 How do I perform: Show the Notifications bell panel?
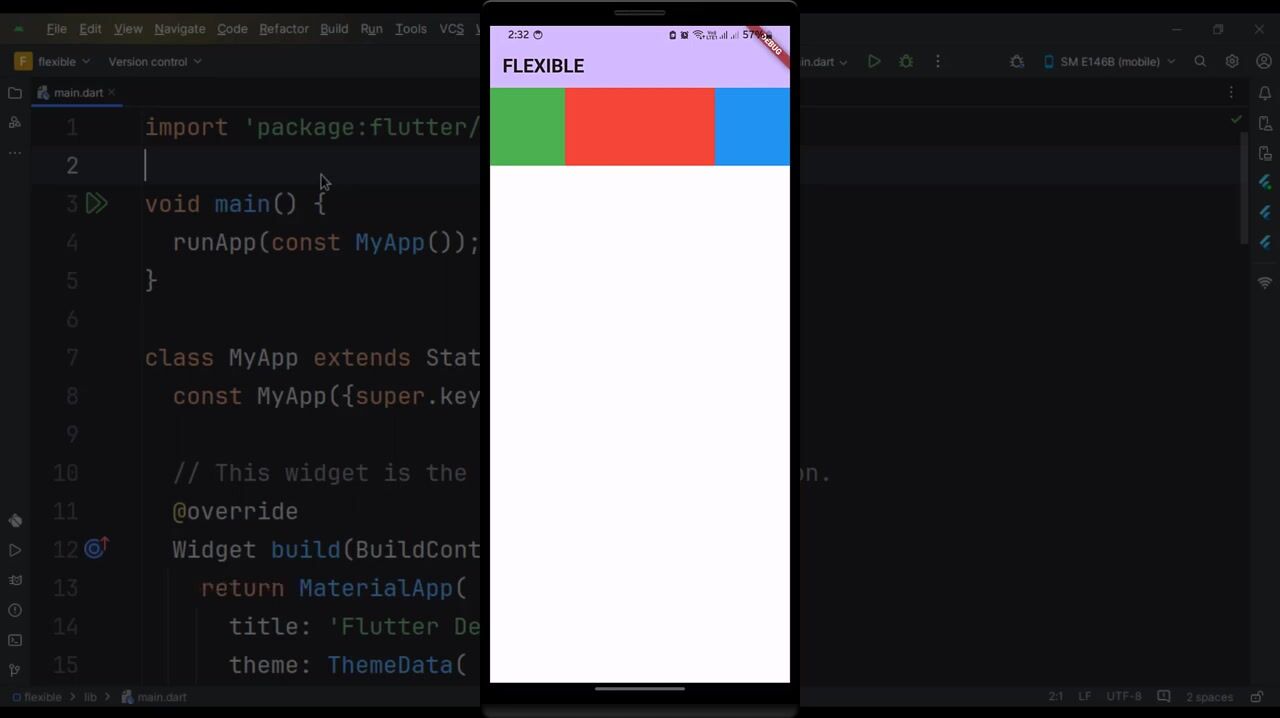pos(1265,93)
